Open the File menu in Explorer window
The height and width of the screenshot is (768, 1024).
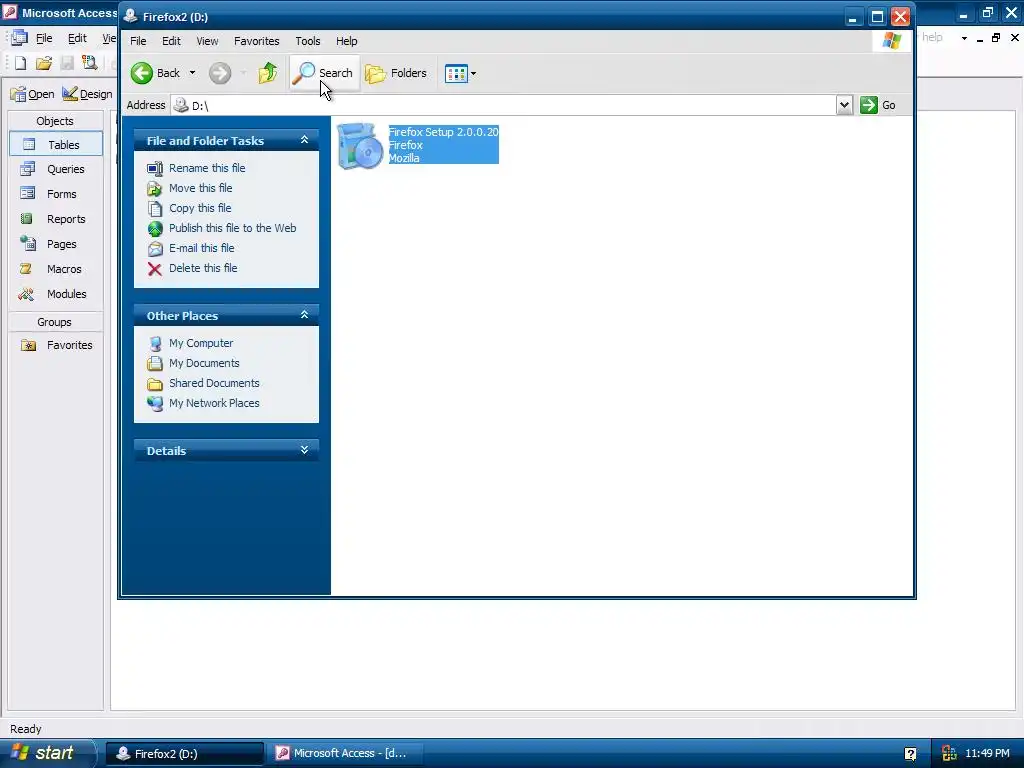coord(138,41)
